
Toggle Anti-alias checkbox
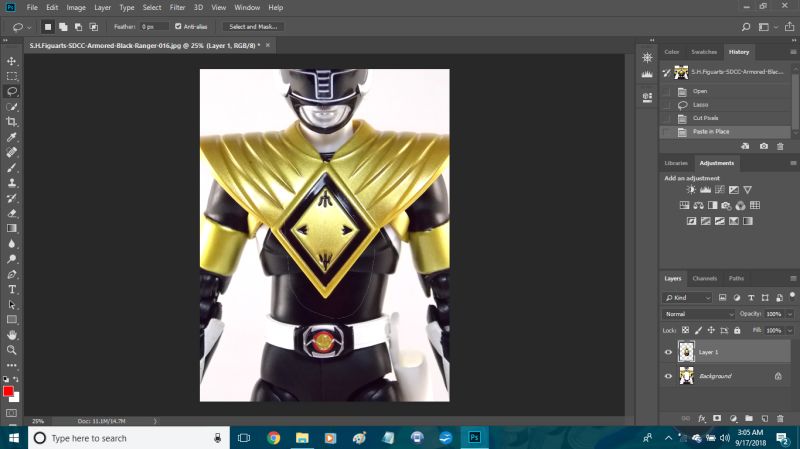tap(178, 27)
